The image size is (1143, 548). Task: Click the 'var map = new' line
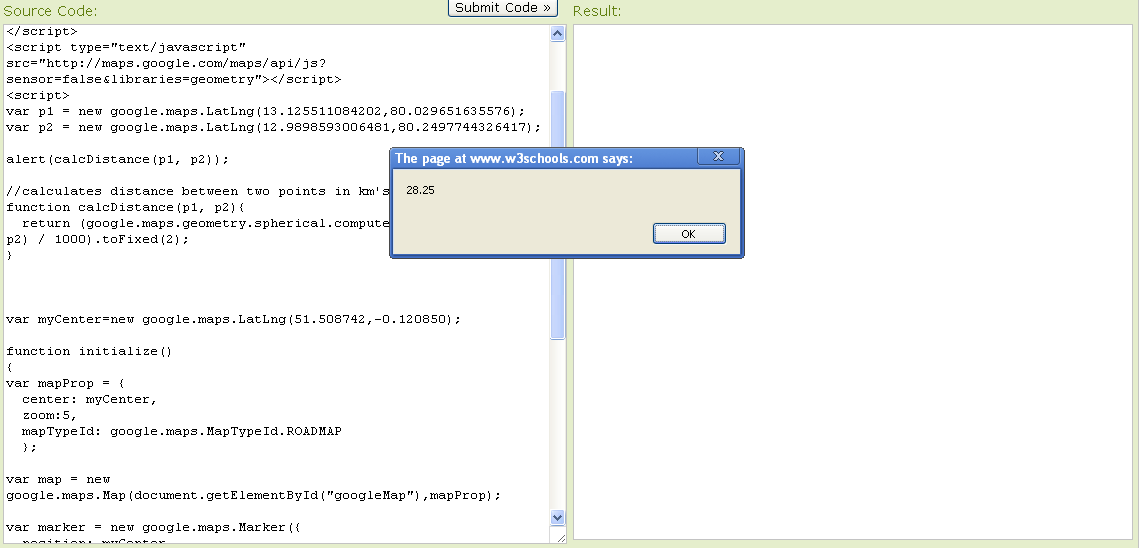tap(58, 480)
